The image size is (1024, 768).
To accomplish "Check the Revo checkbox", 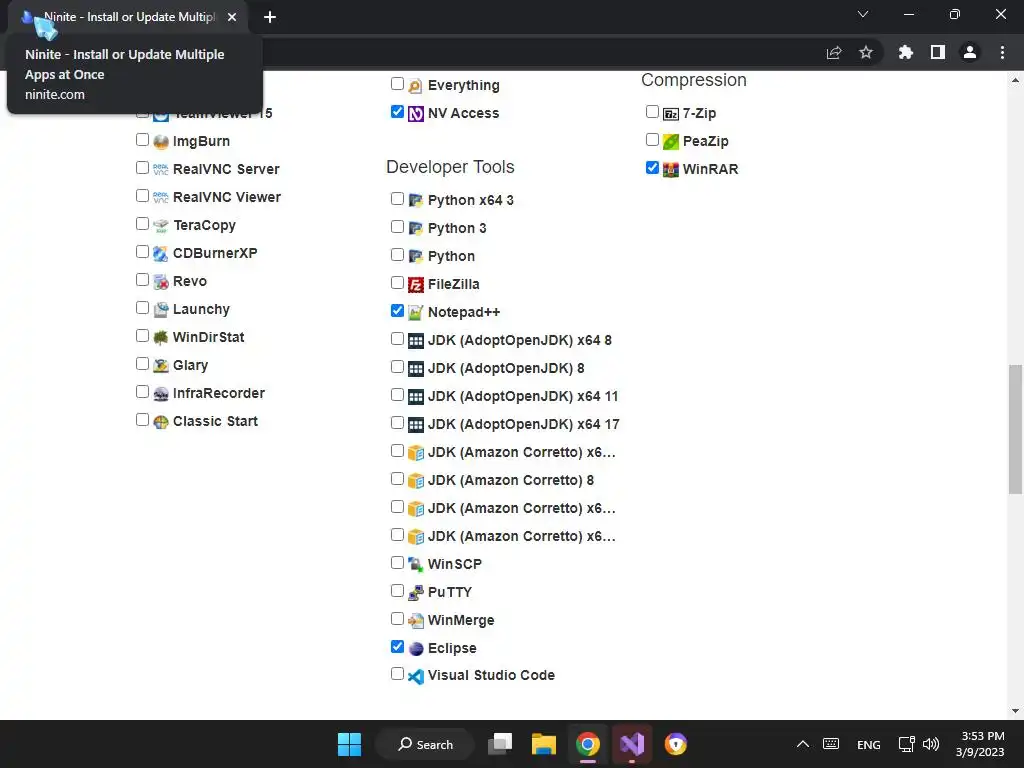I will [142, 280].
